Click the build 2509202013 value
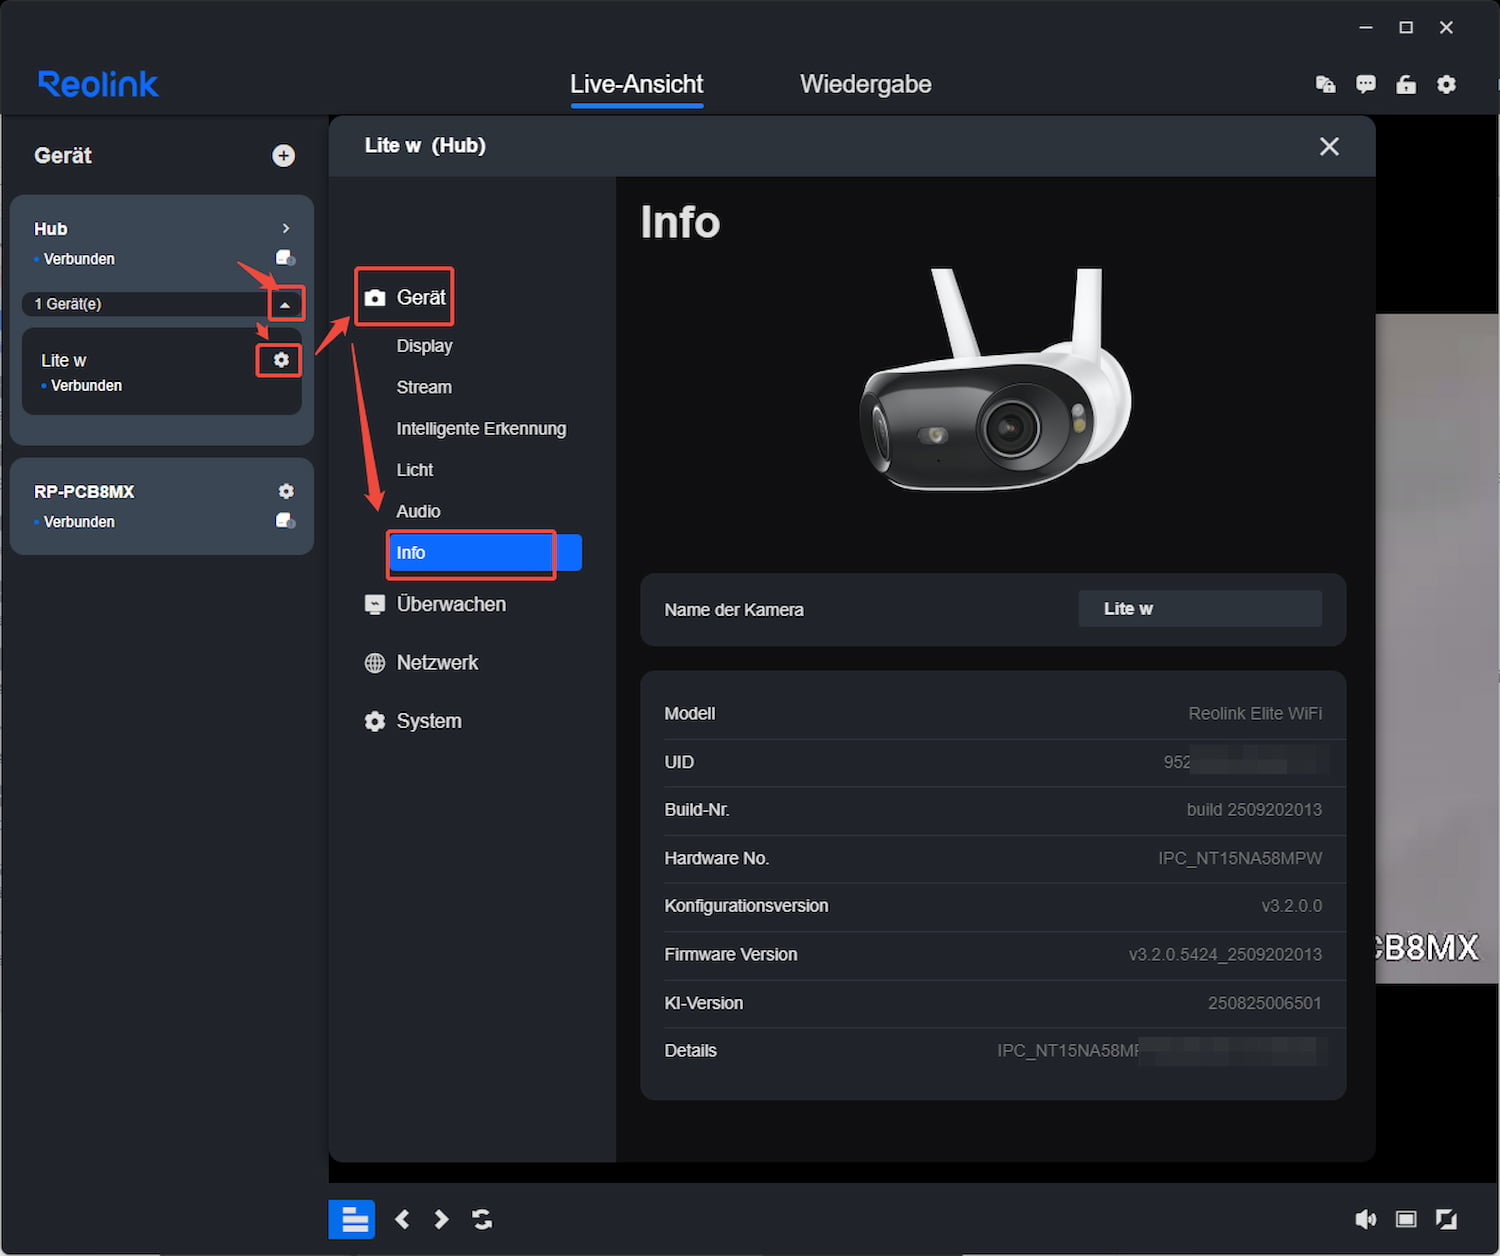This screenshot has width=1500, height=1256. pos(1254,810)
